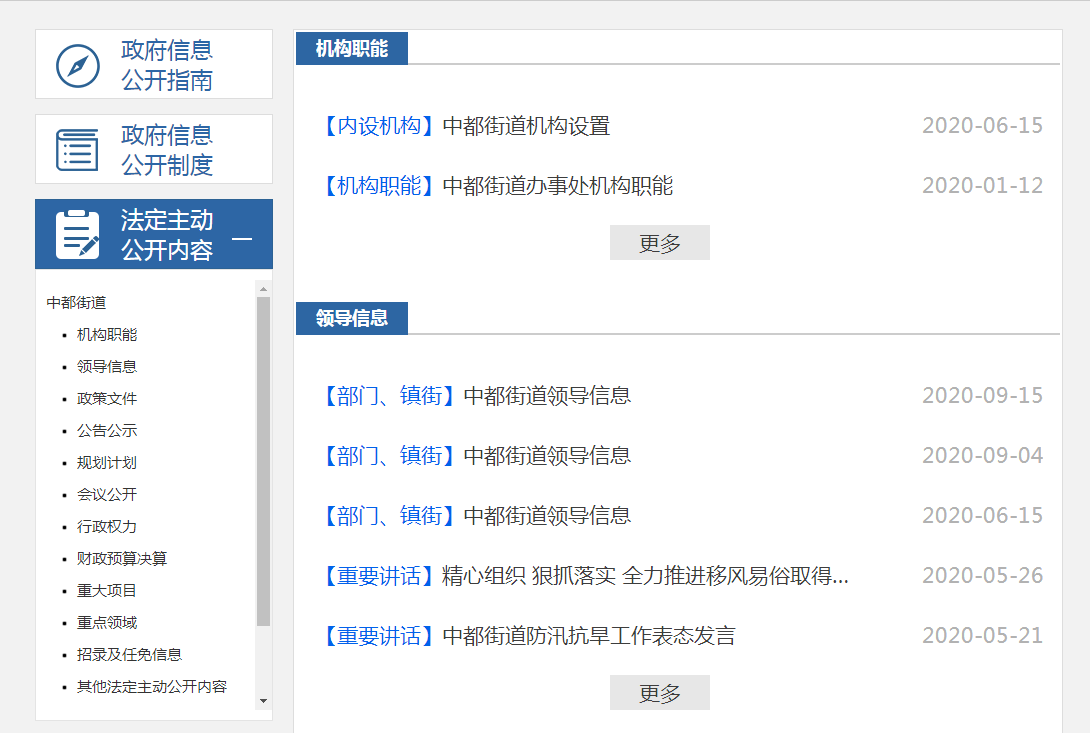Click the compass icon for 政府信息公开指南
Screen dimensions: 1090x733
coord(78,66)
